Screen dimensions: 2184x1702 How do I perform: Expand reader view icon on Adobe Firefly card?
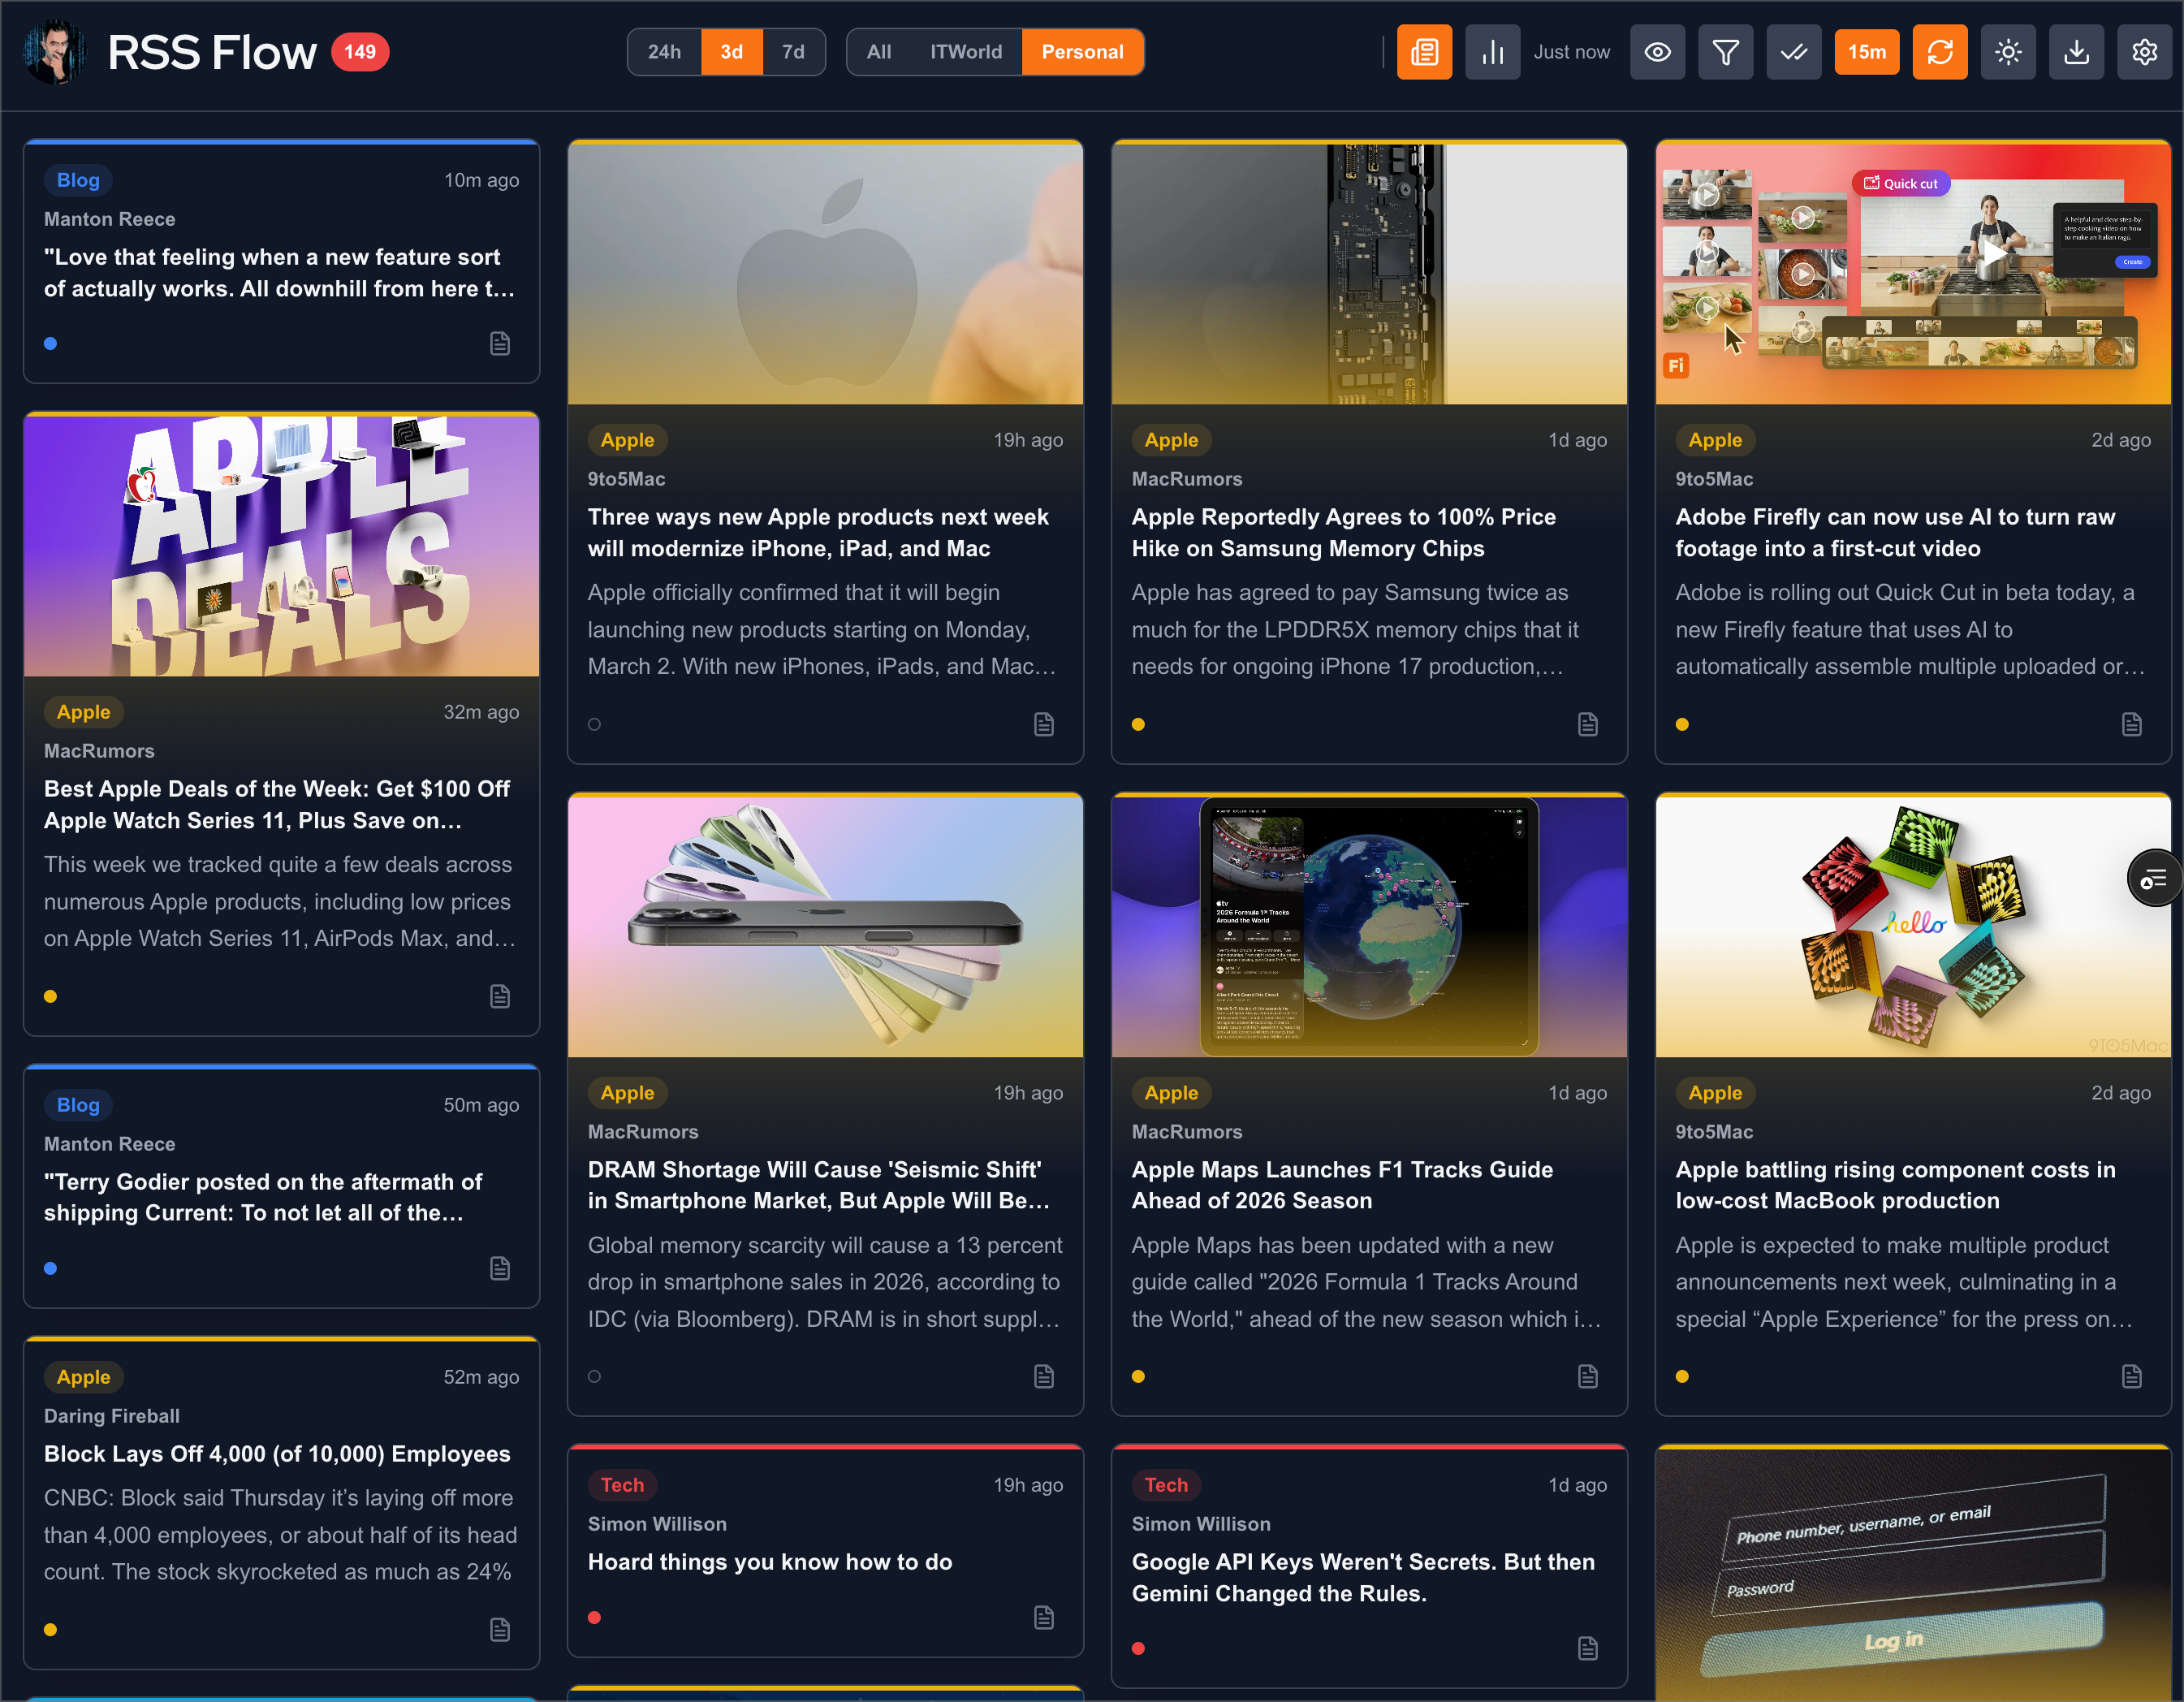(x=2131, y=724)
